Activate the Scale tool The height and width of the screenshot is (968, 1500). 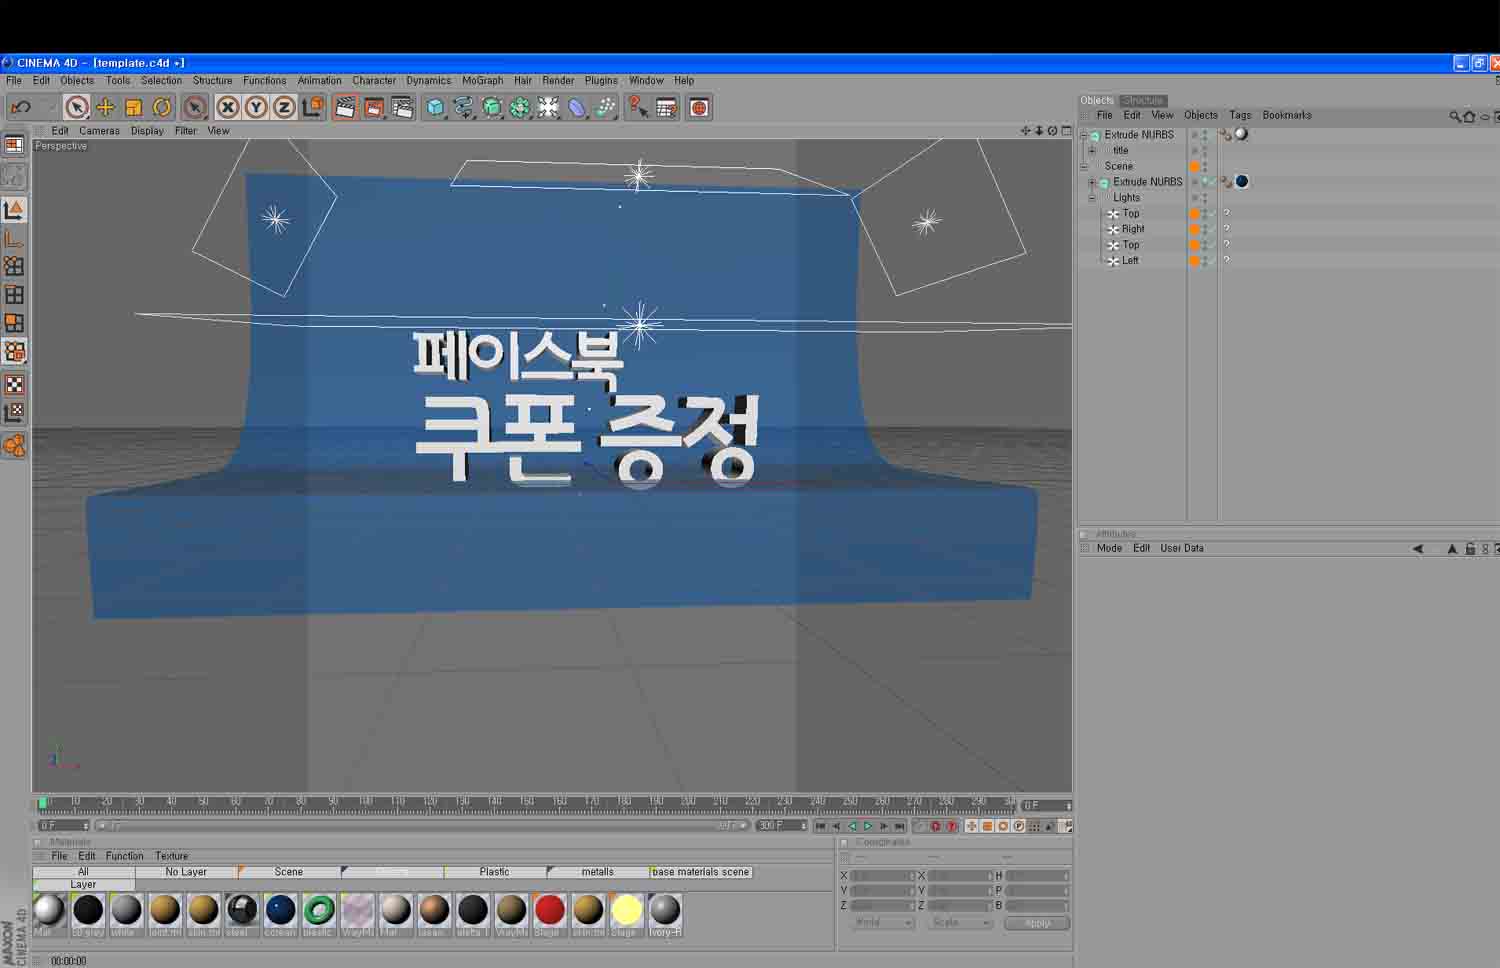pyautogui.click(x=133, y=107)
